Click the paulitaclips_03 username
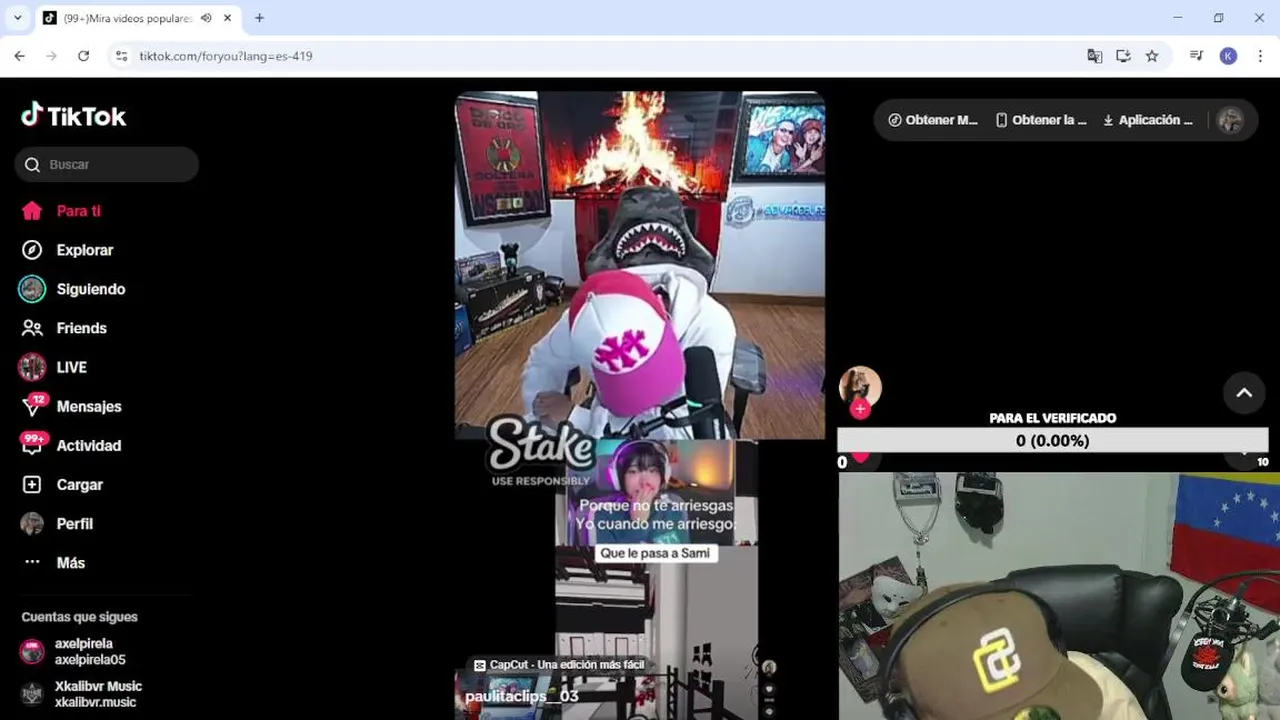Screen dimensions: 1280x720 [x=522, y=696]
